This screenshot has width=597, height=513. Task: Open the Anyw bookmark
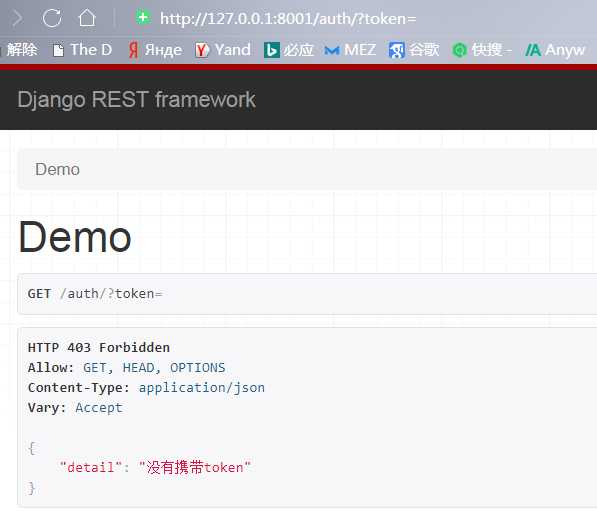pos(555,50)
